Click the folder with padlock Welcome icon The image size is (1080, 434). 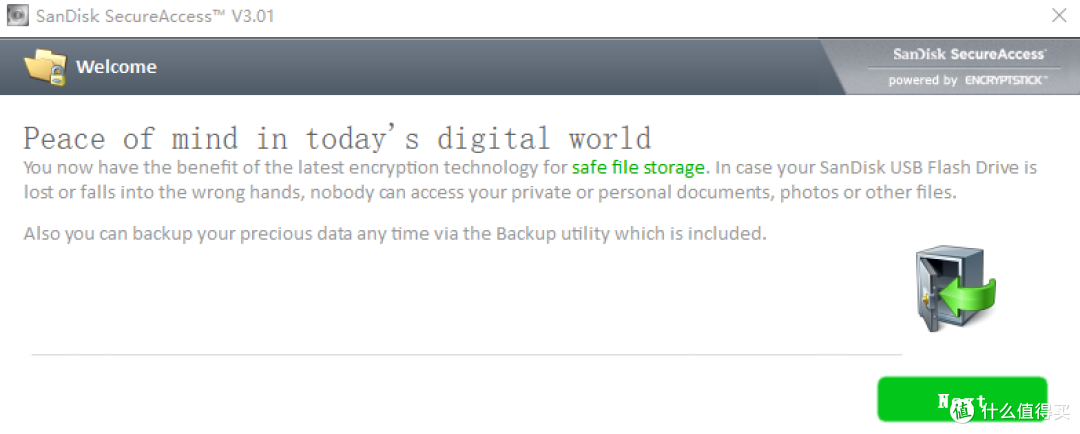tap(45, 67)
